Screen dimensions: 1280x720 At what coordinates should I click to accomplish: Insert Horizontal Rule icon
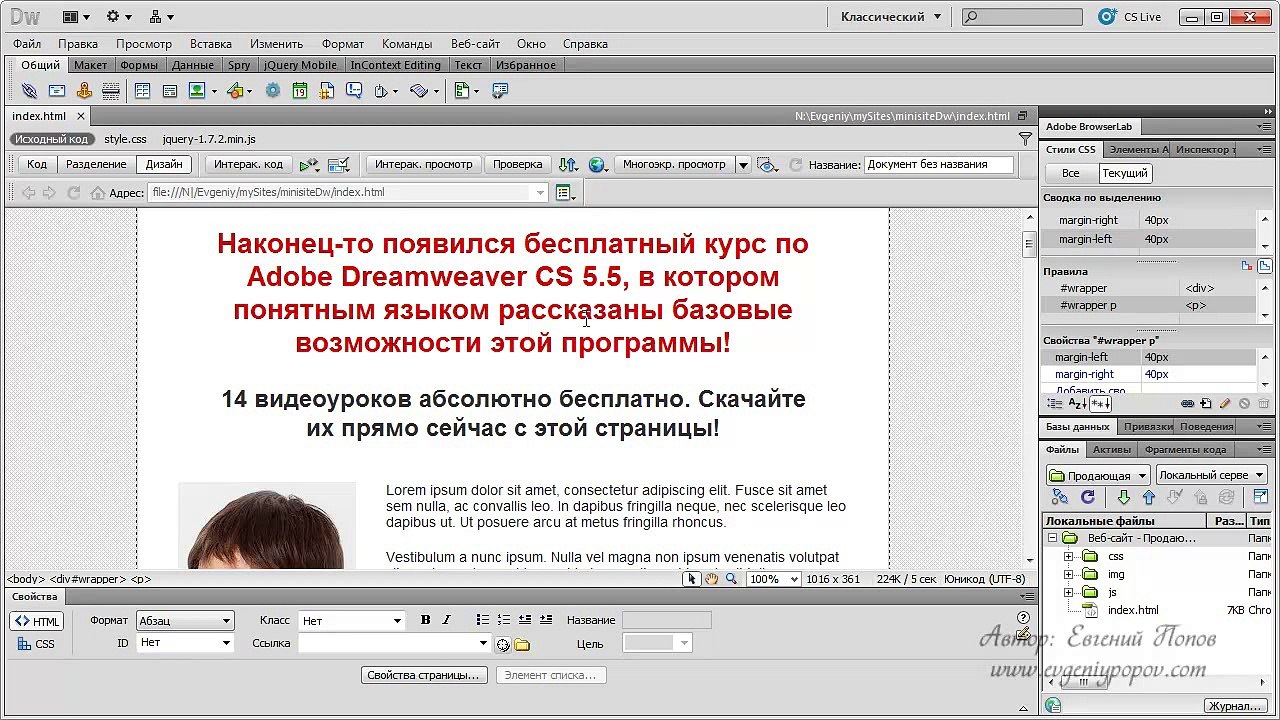click(x=111, y=91)
